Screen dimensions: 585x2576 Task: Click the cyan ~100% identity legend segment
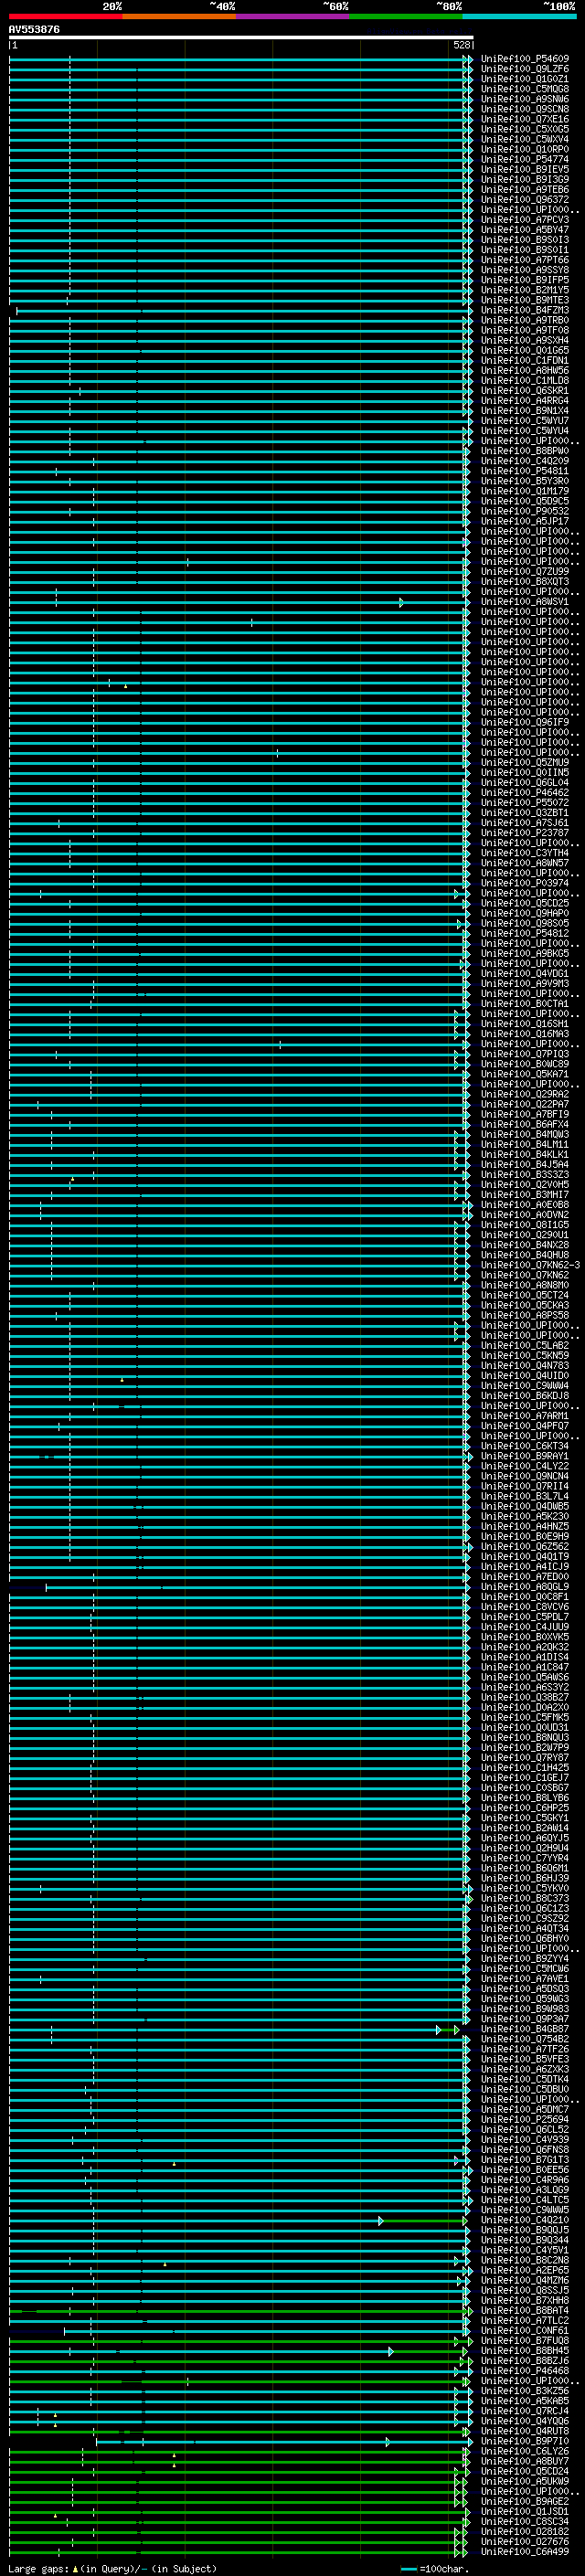click(520, 16)
